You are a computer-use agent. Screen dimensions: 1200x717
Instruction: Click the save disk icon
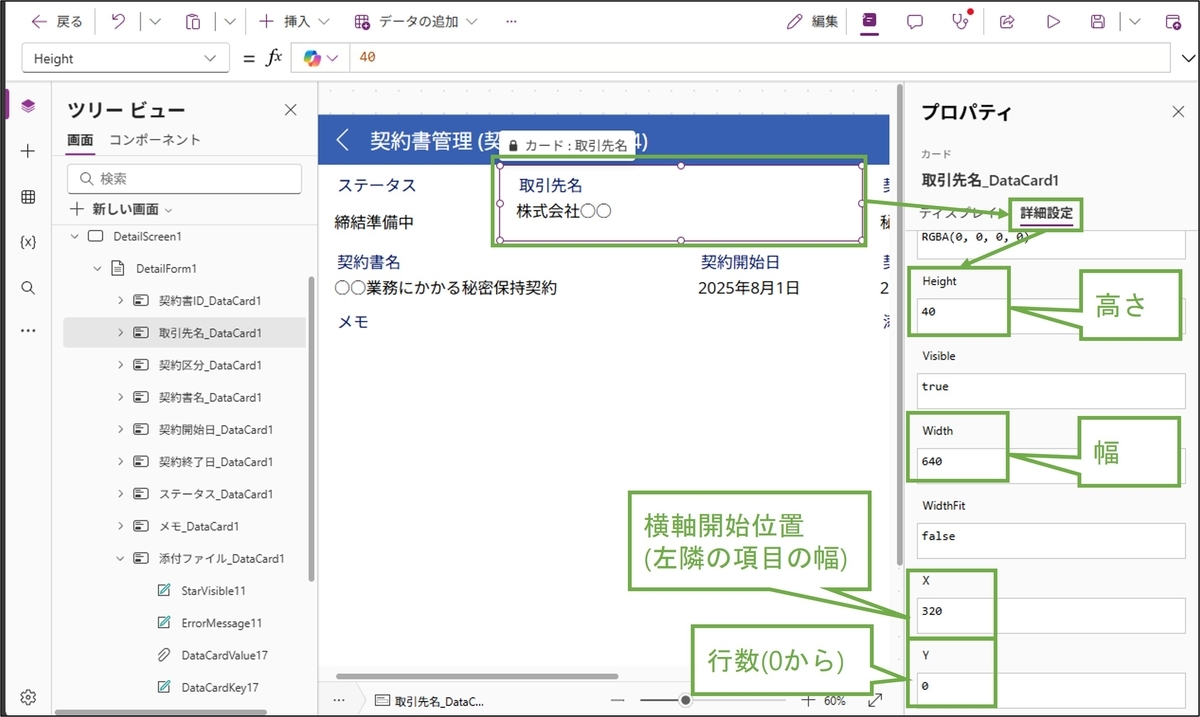tap(1098, 21)
